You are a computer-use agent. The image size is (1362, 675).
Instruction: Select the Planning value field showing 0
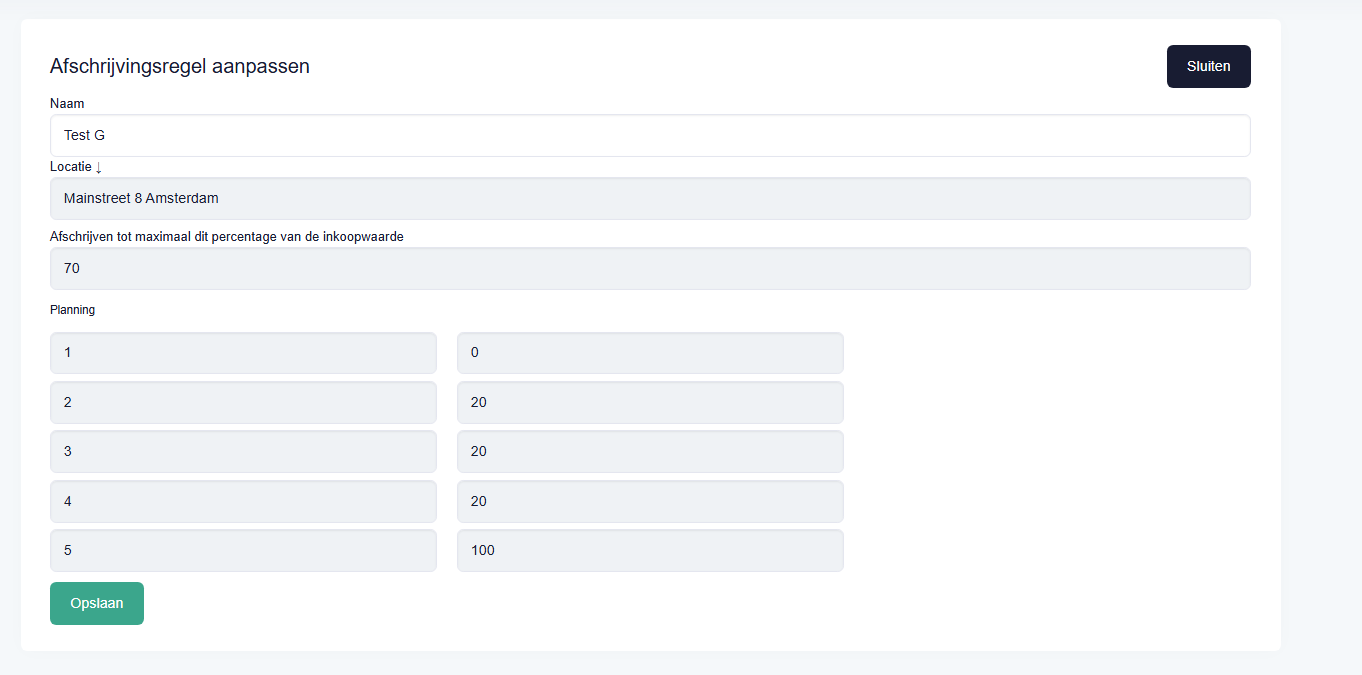[650, 352]
